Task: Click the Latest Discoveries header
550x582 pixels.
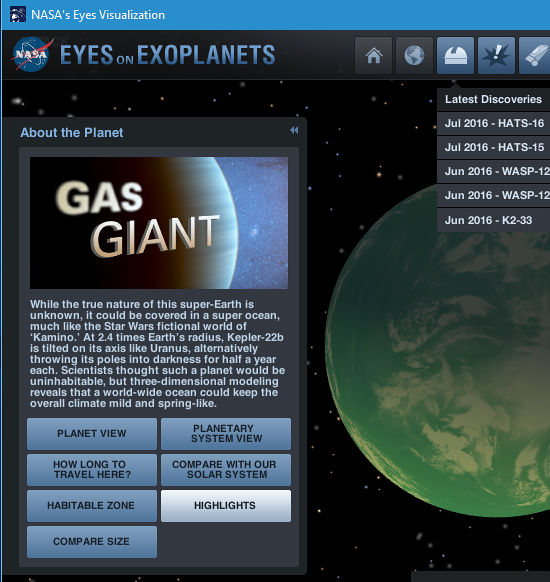Action: pyautogui.click(x=493, y=99)
